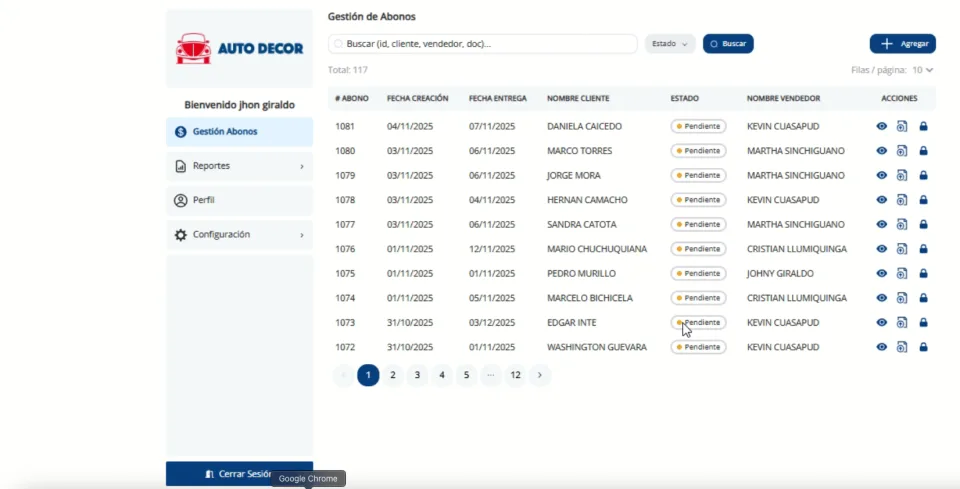Click lock icon for abono 1079

click(x=923, y=175)
